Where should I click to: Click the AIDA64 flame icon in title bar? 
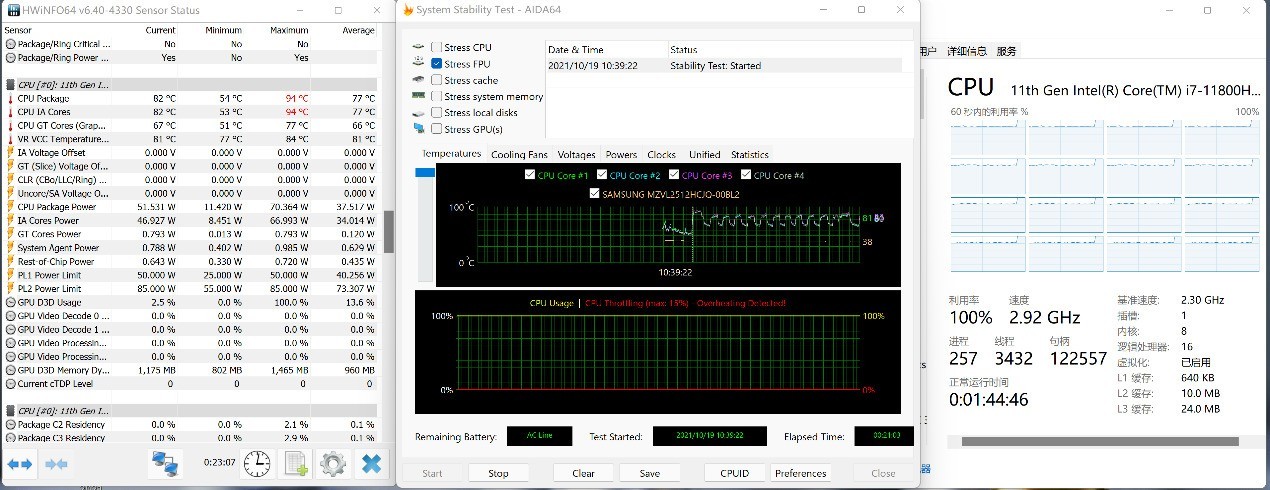(407, 10)
